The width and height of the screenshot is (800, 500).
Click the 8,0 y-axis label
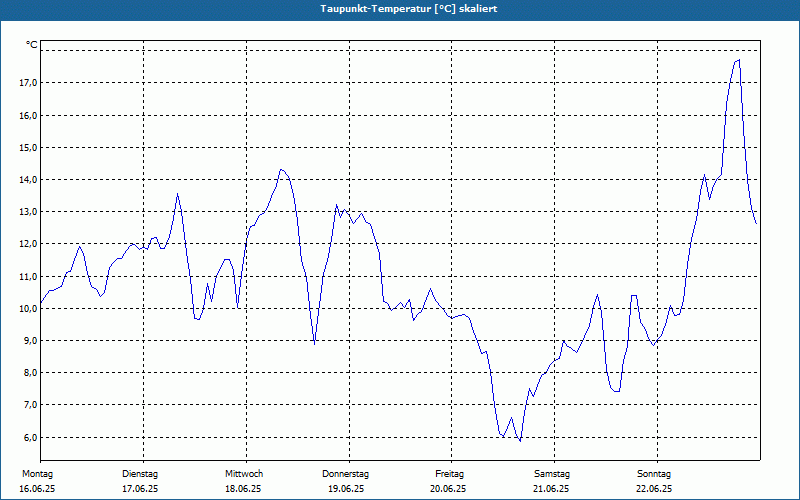[29, 373]
